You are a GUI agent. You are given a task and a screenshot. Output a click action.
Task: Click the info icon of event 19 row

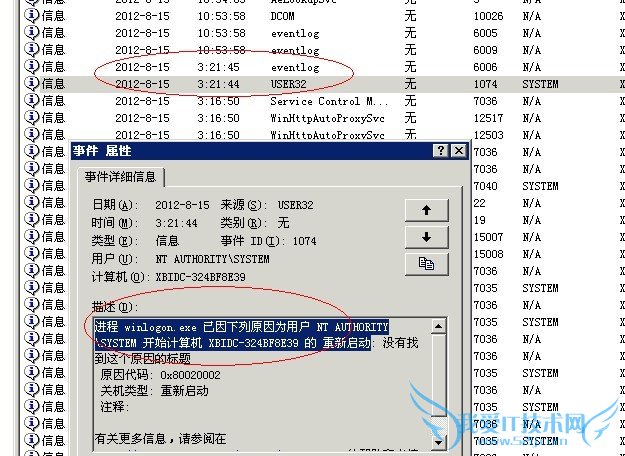(x=31, y=219)
